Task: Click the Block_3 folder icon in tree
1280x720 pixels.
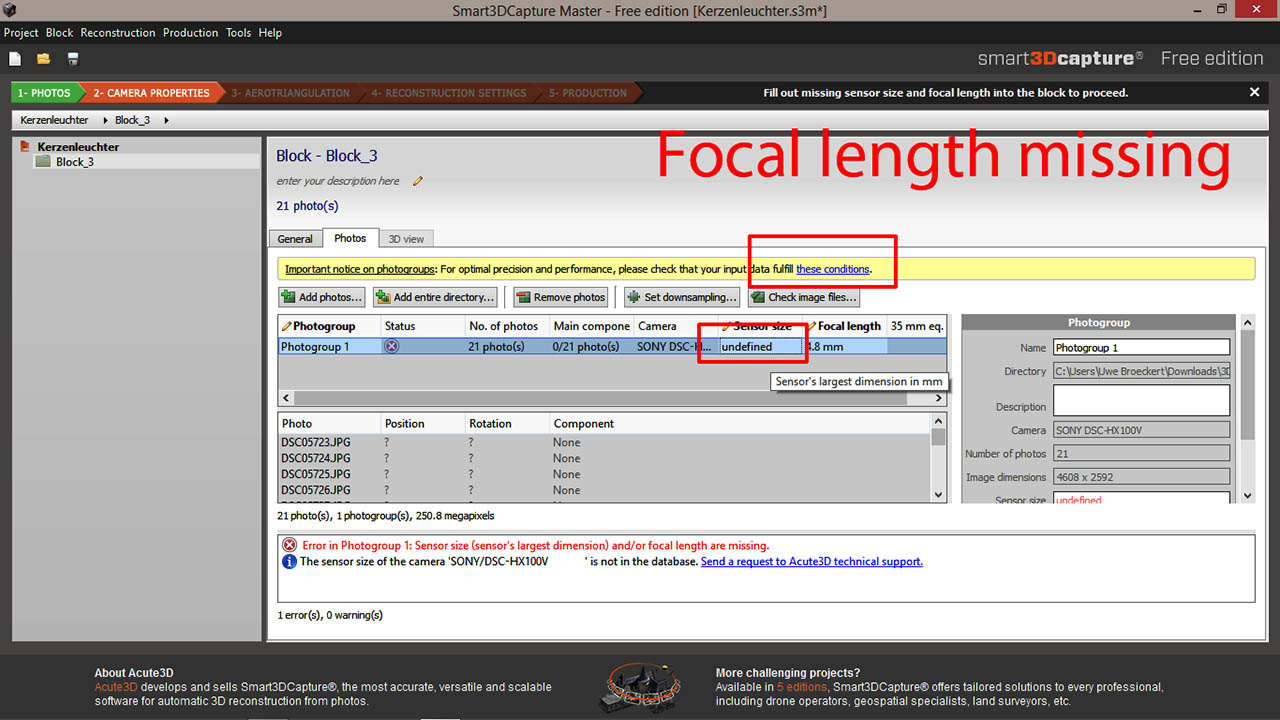Action: [43, 162]
